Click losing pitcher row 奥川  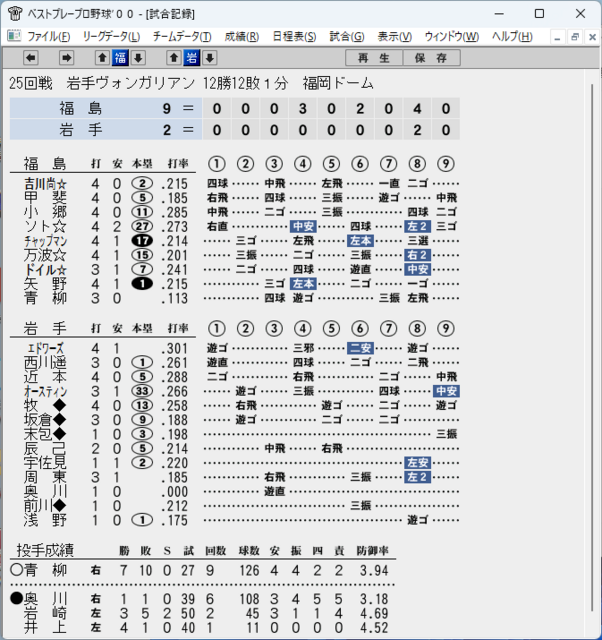click(202, 599)
